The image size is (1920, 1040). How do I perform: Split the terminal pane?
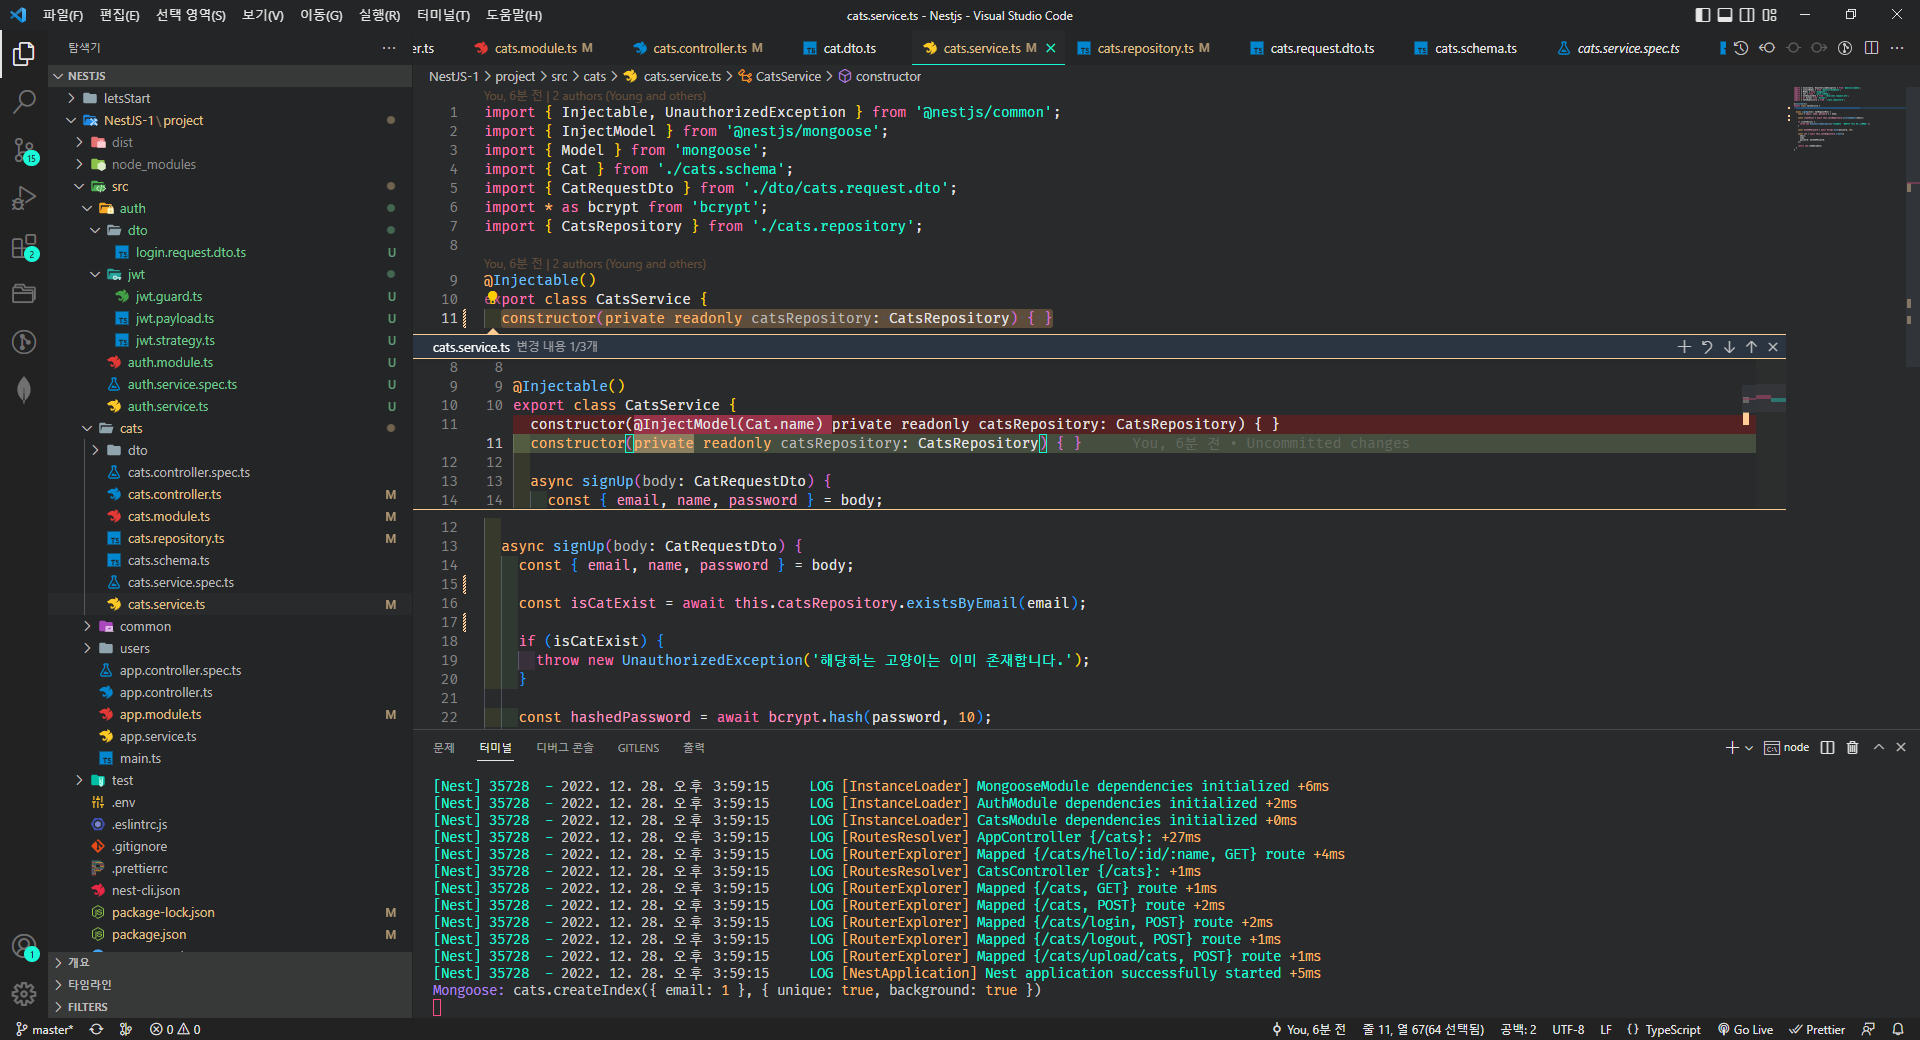[x=1827, y=748]
